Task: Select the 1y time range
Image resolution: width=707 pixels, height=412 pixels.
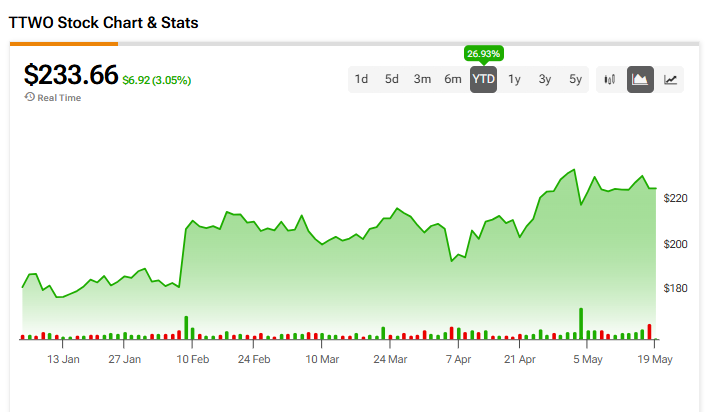Action: [514, 79]
